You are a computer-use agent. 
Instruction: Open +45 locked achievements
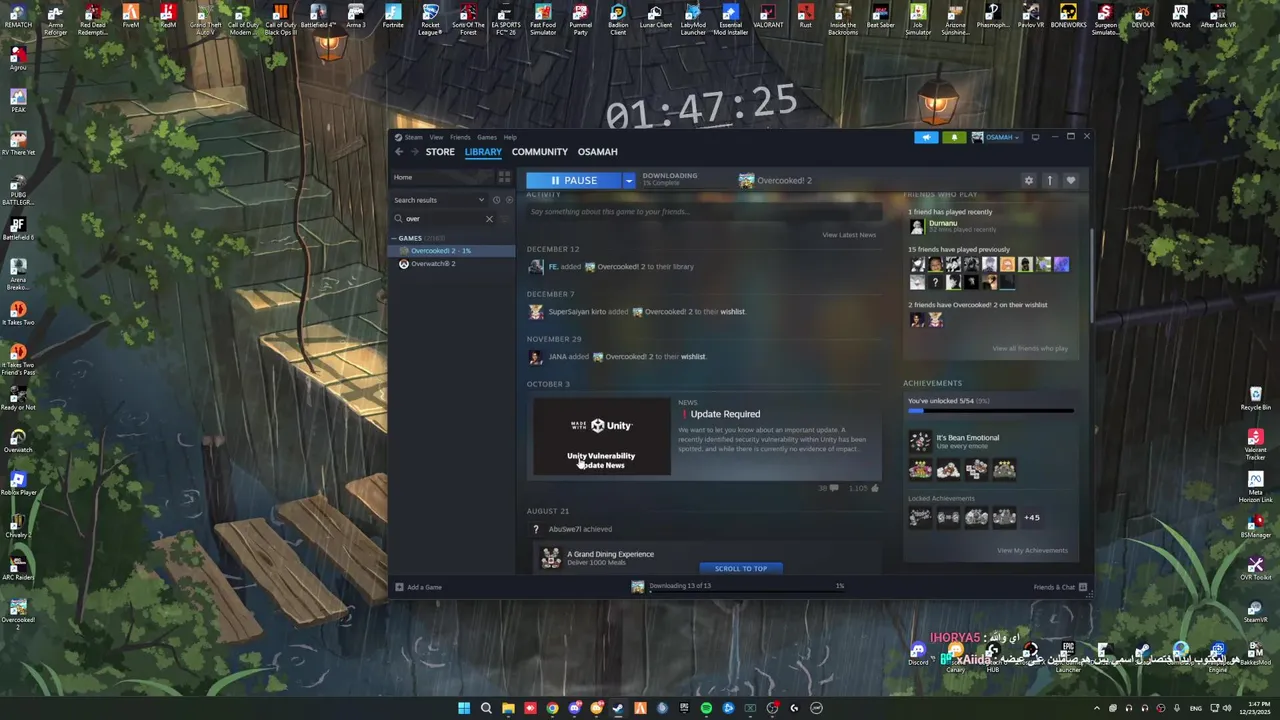(1032, 517)
